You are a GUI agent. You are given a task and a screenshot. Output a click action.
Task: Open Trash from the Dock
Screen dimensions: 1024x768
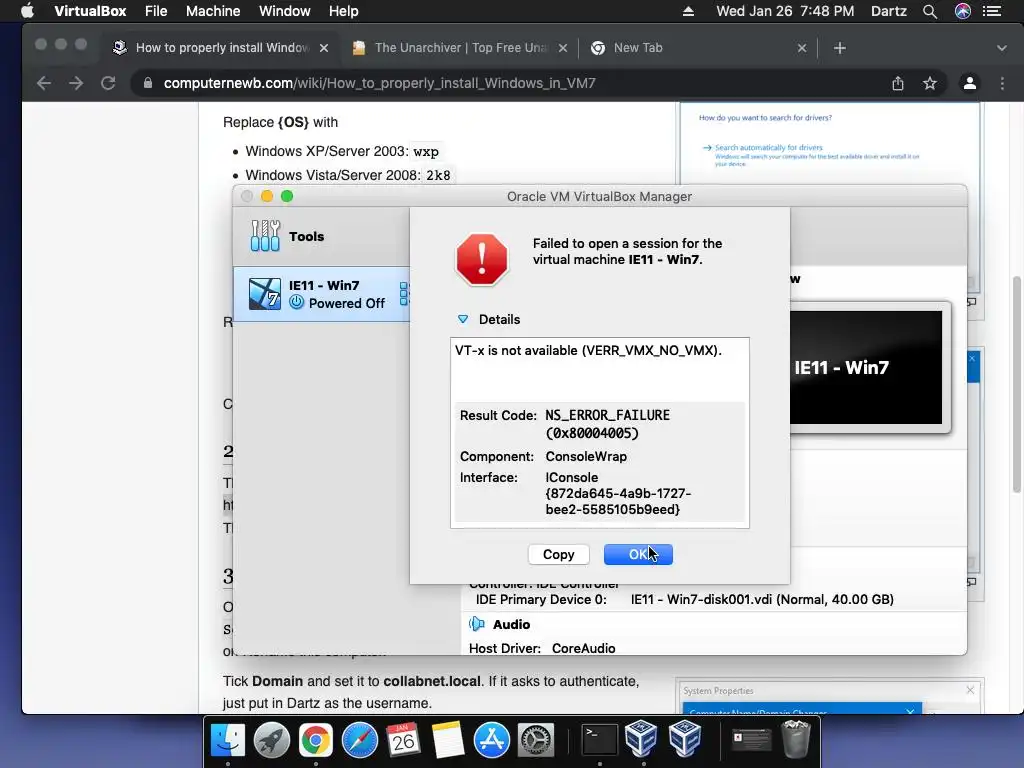[795, 739]
